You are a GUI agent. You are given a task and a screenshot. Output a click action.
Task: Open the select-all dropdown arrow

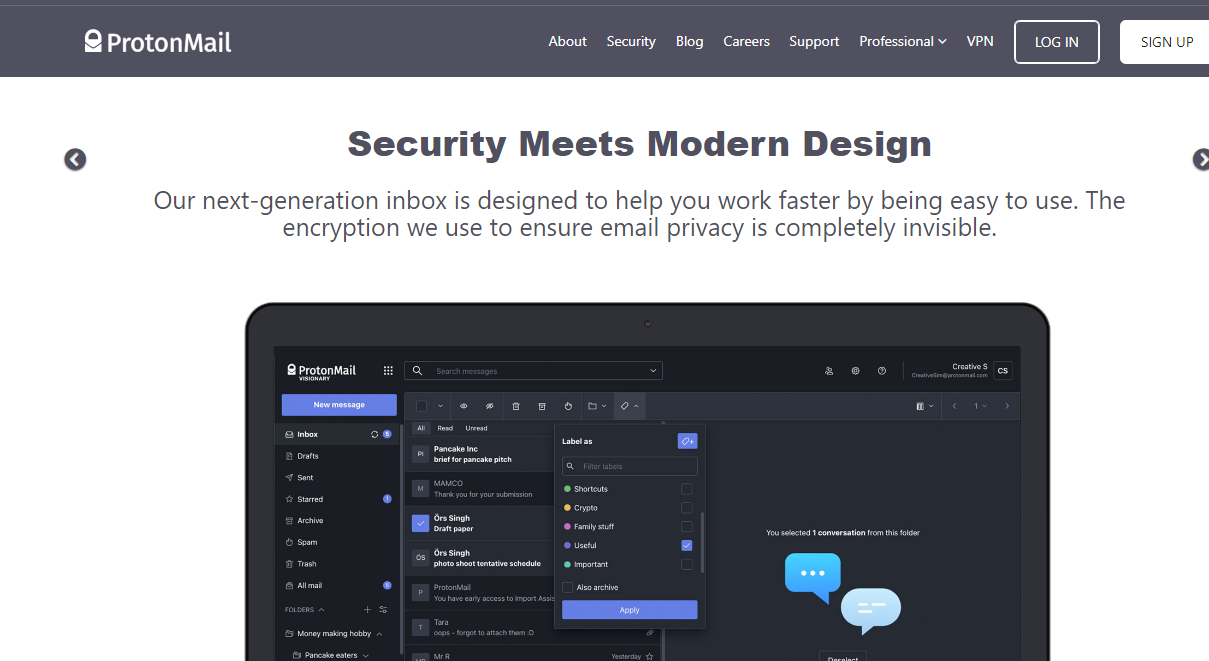(x=440, y=406)
